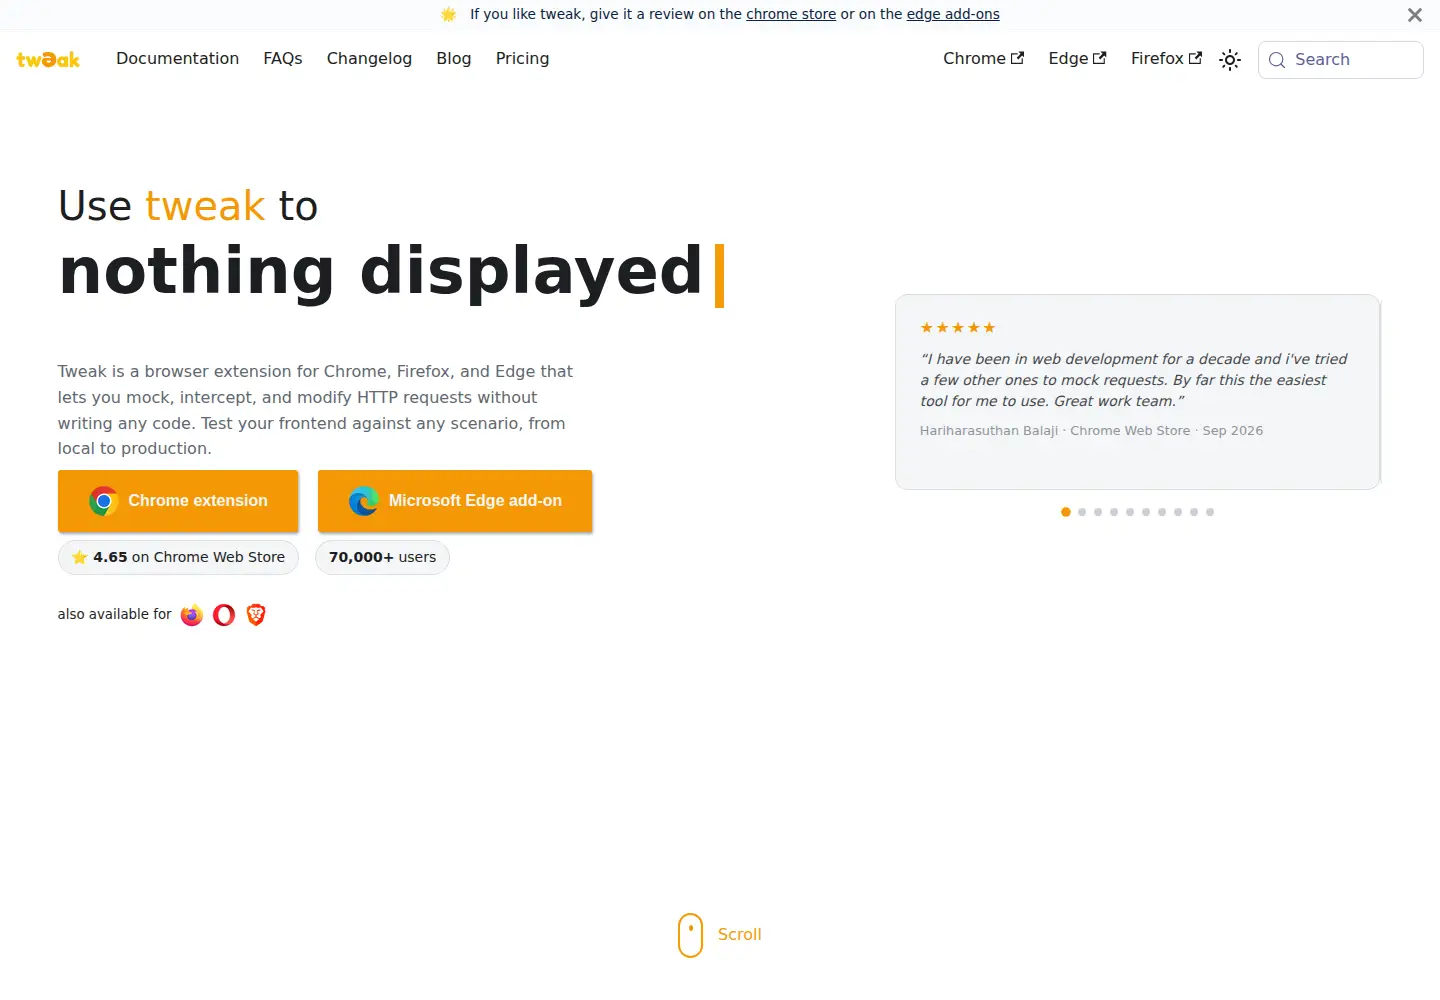Click the star emoji in the announcement banner
This screenshot has height=1000, width=1440.
(449, 14)
